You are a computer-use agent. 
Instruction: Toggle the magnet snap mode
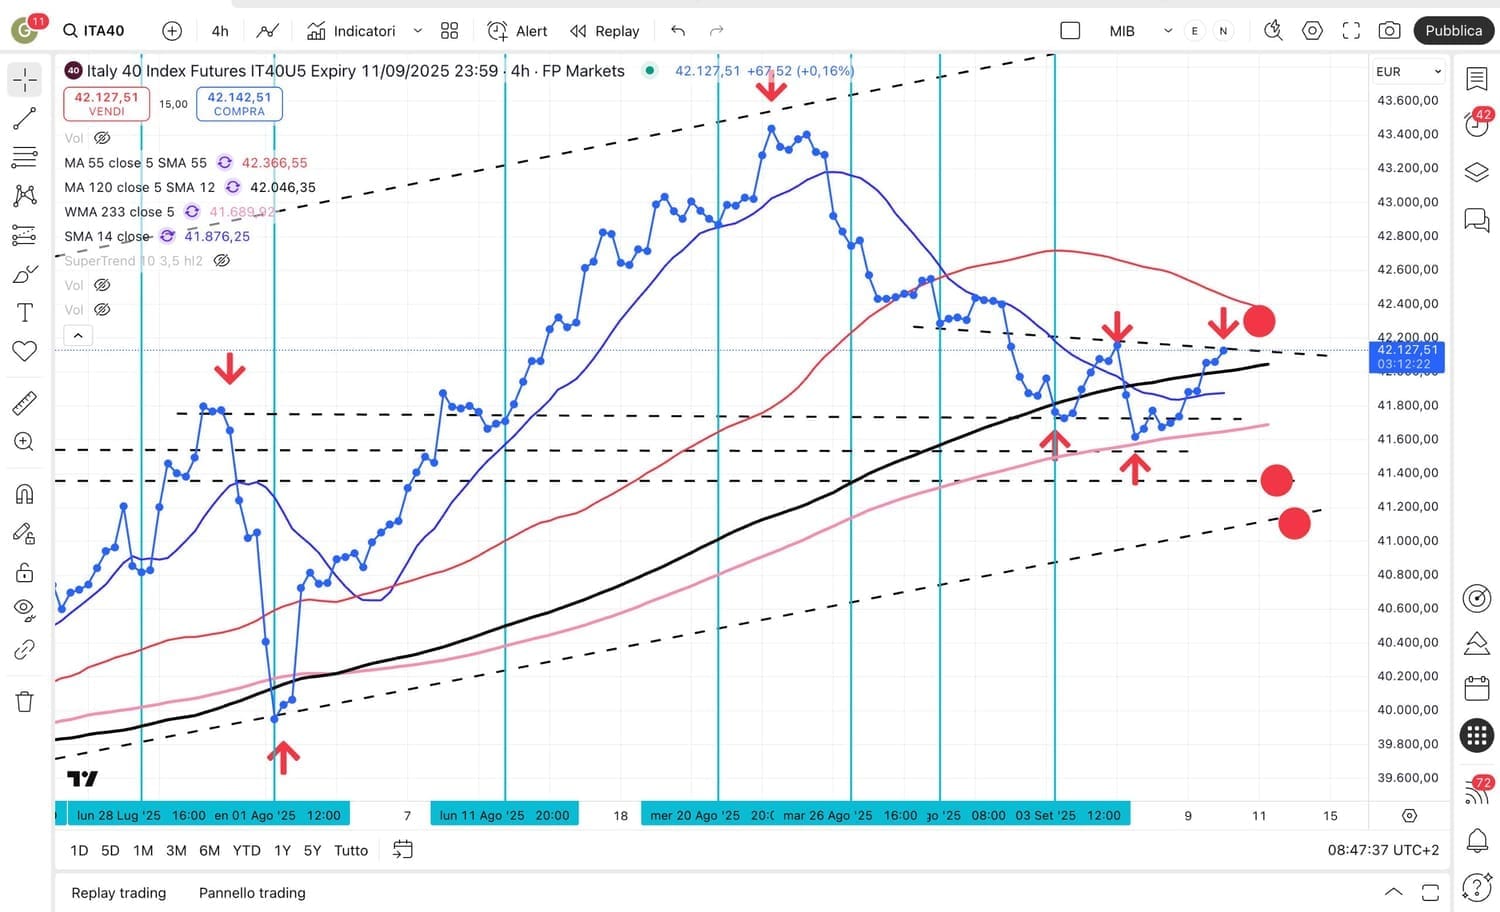[25, 494]
